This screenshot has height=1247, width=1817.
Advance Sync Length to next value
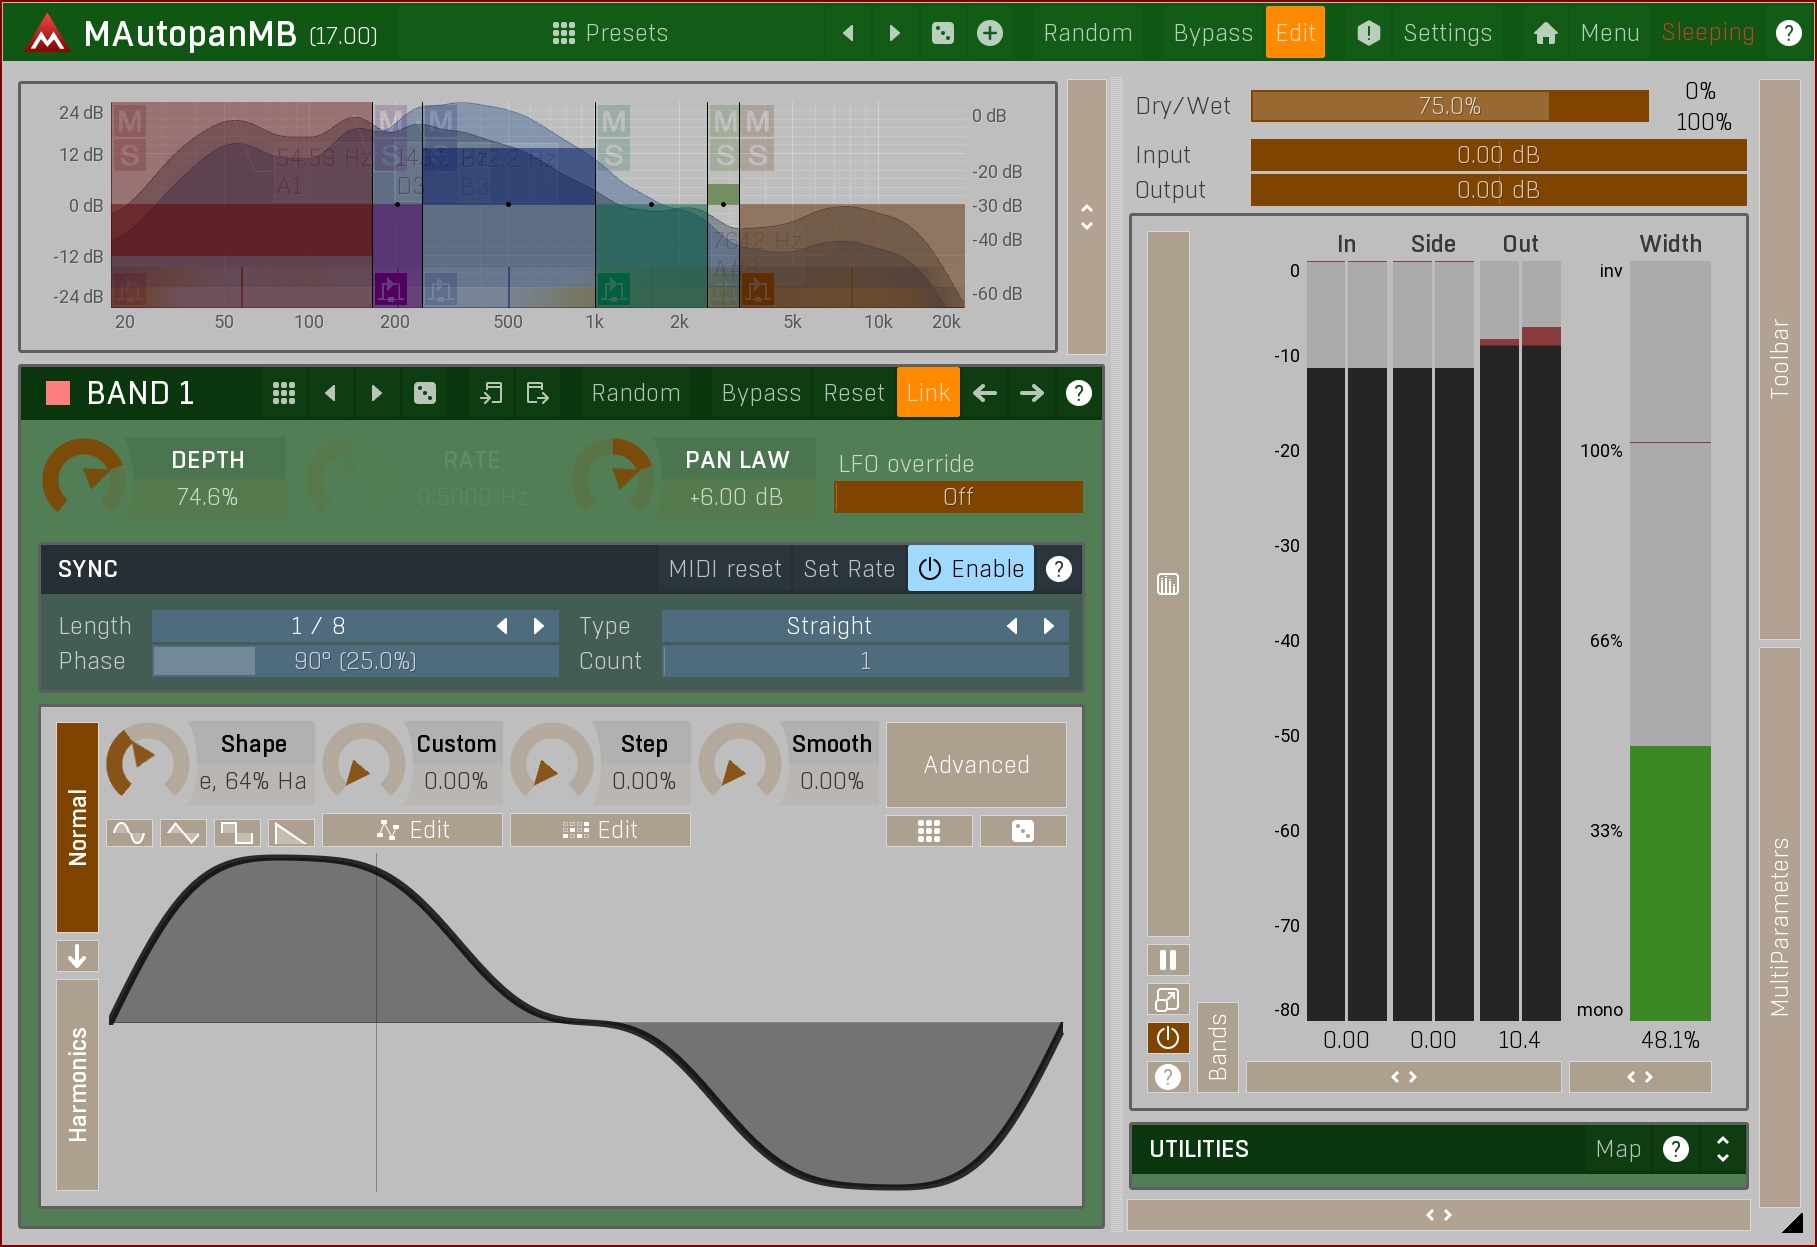[x=539, y=626]
